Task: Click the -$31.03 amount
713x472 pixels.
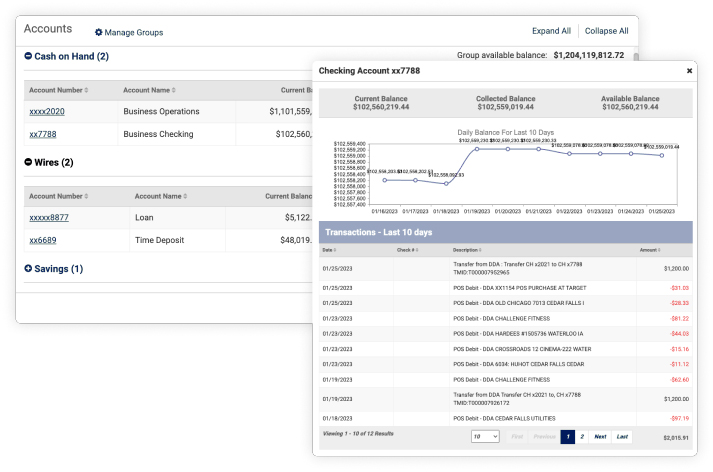Action: pyautogui.click(x=679, y=288)
